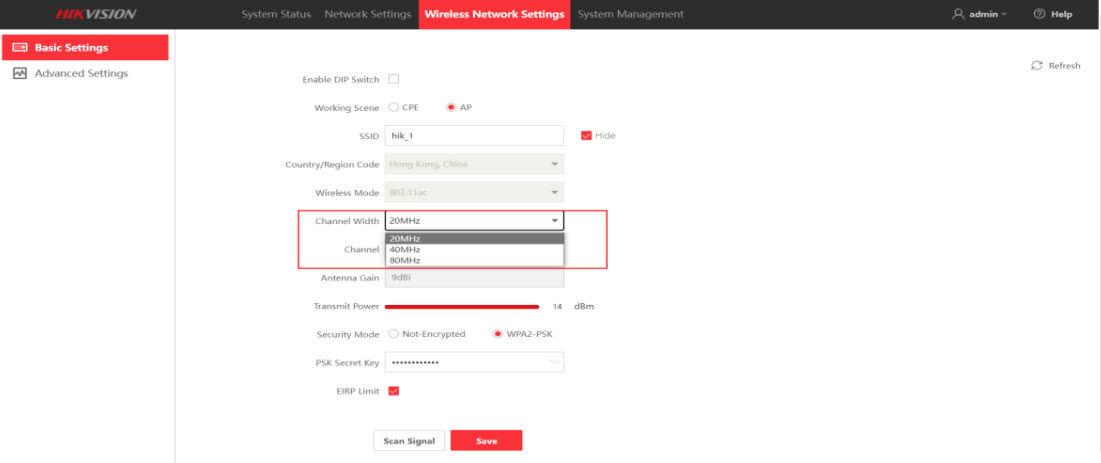Click the red Save button
Viewport: 1101px width, 463px height.
click(486, 441)
